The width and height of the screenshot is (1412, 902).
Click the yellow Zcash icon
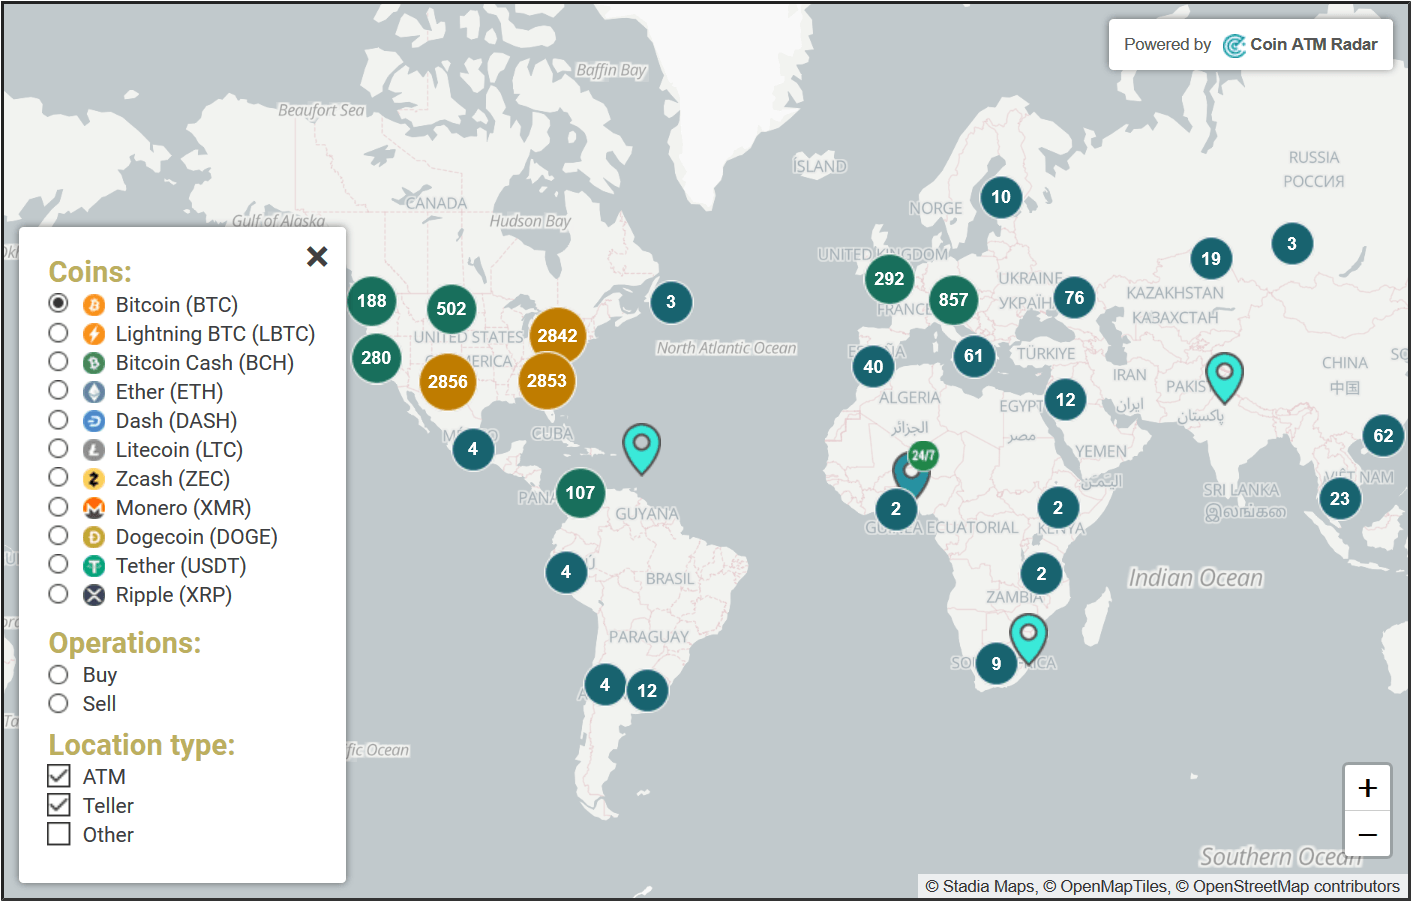click(x=94, y=479)
